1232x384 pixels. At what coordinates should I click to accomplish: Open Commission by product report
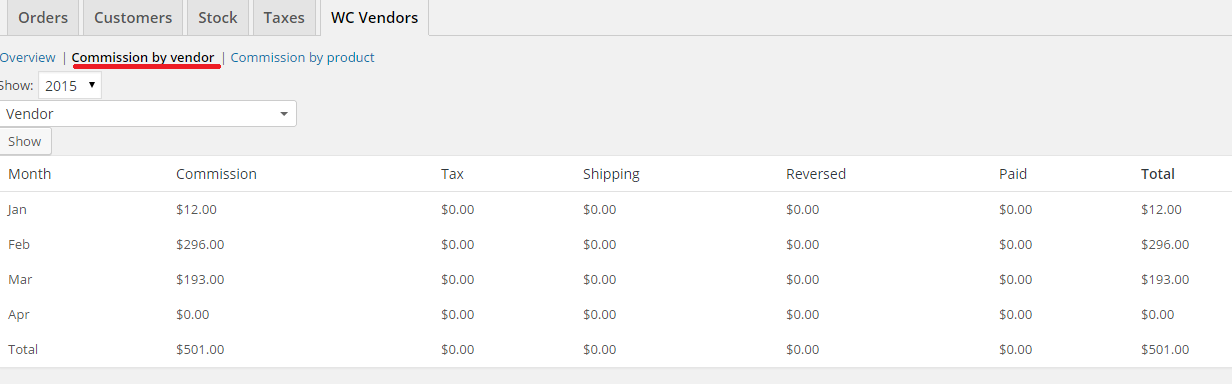(x=302, y=58)
